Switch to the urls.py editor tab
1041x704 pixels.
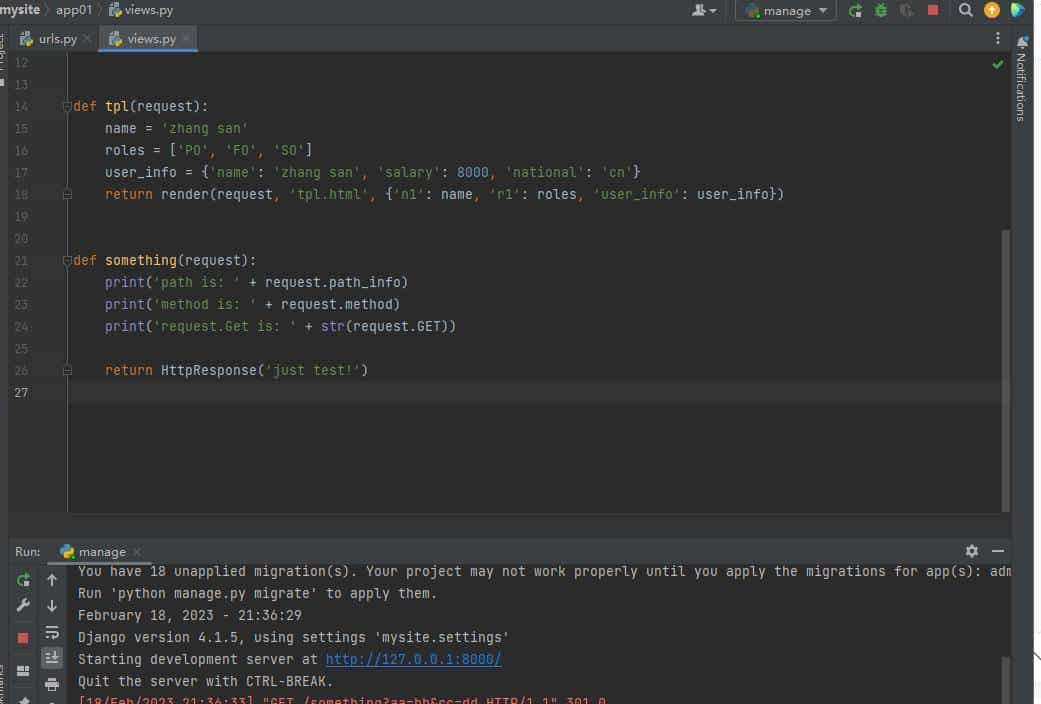tap(57, 39)
